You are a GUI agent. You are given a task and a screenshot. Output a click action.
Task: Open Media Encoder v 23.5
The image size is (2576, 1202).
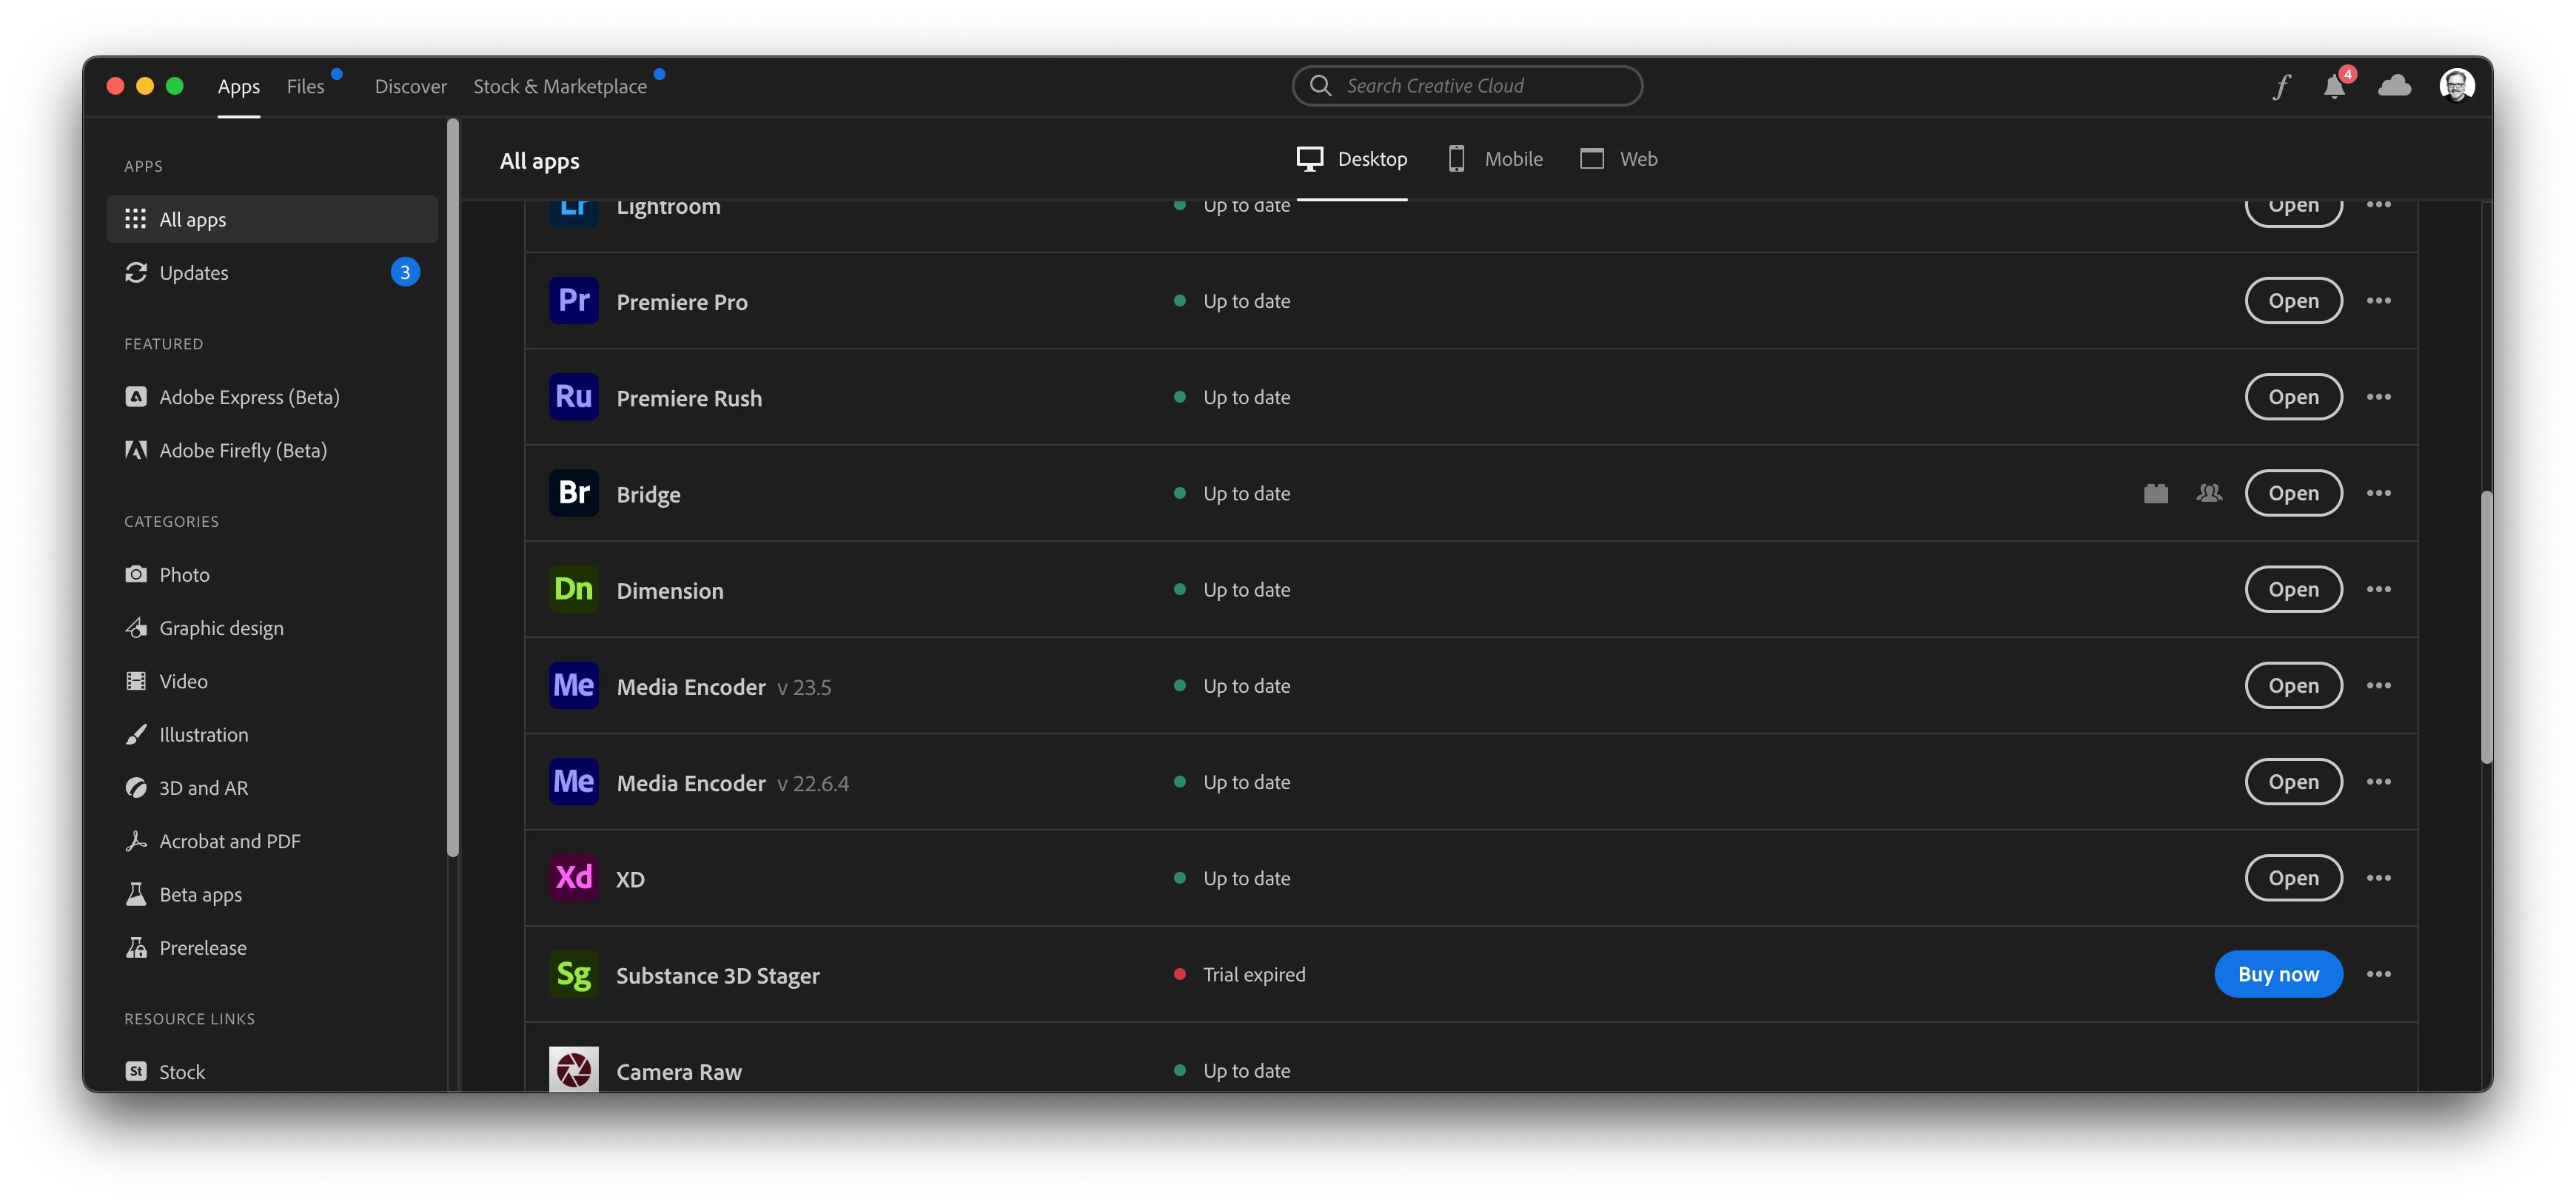pyautogui.click(x=2293, y=686)
